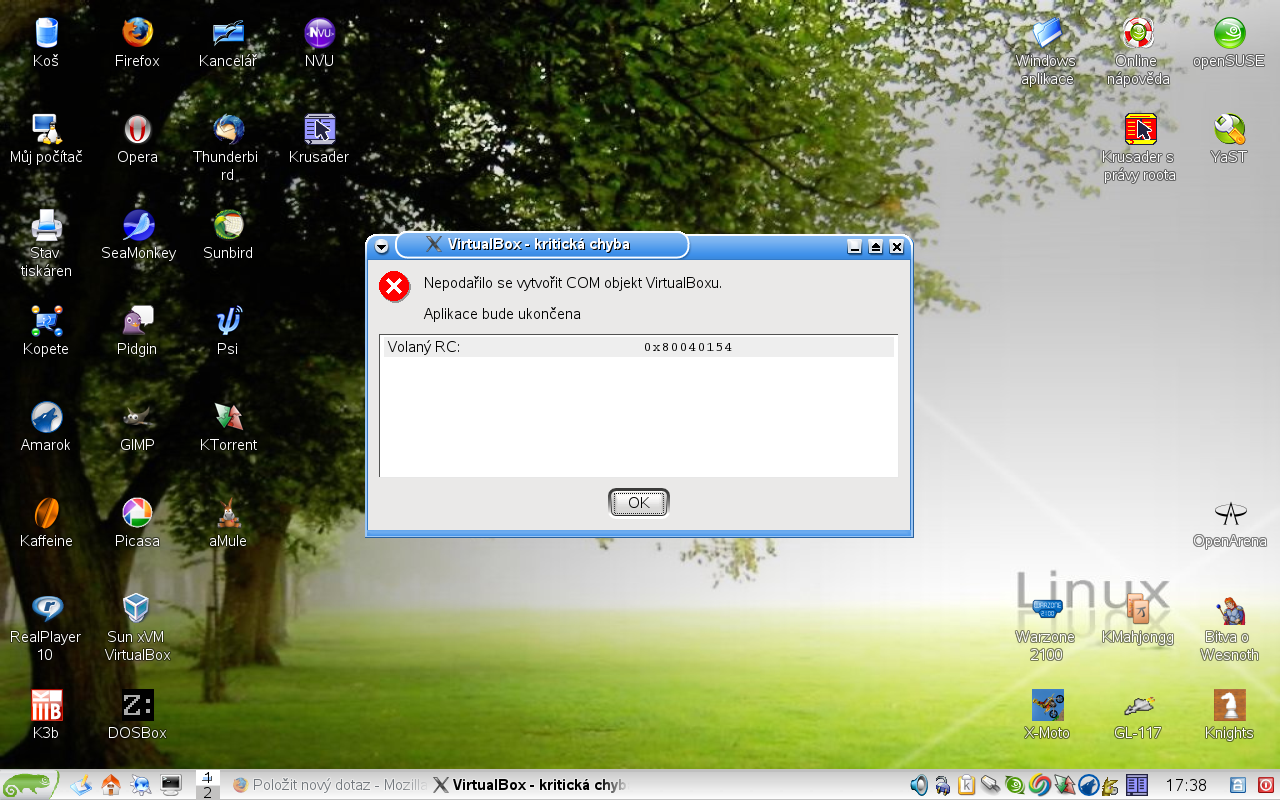Launch the OpenArena game icon
The image size is (1280, 800).
[1229, 523]
